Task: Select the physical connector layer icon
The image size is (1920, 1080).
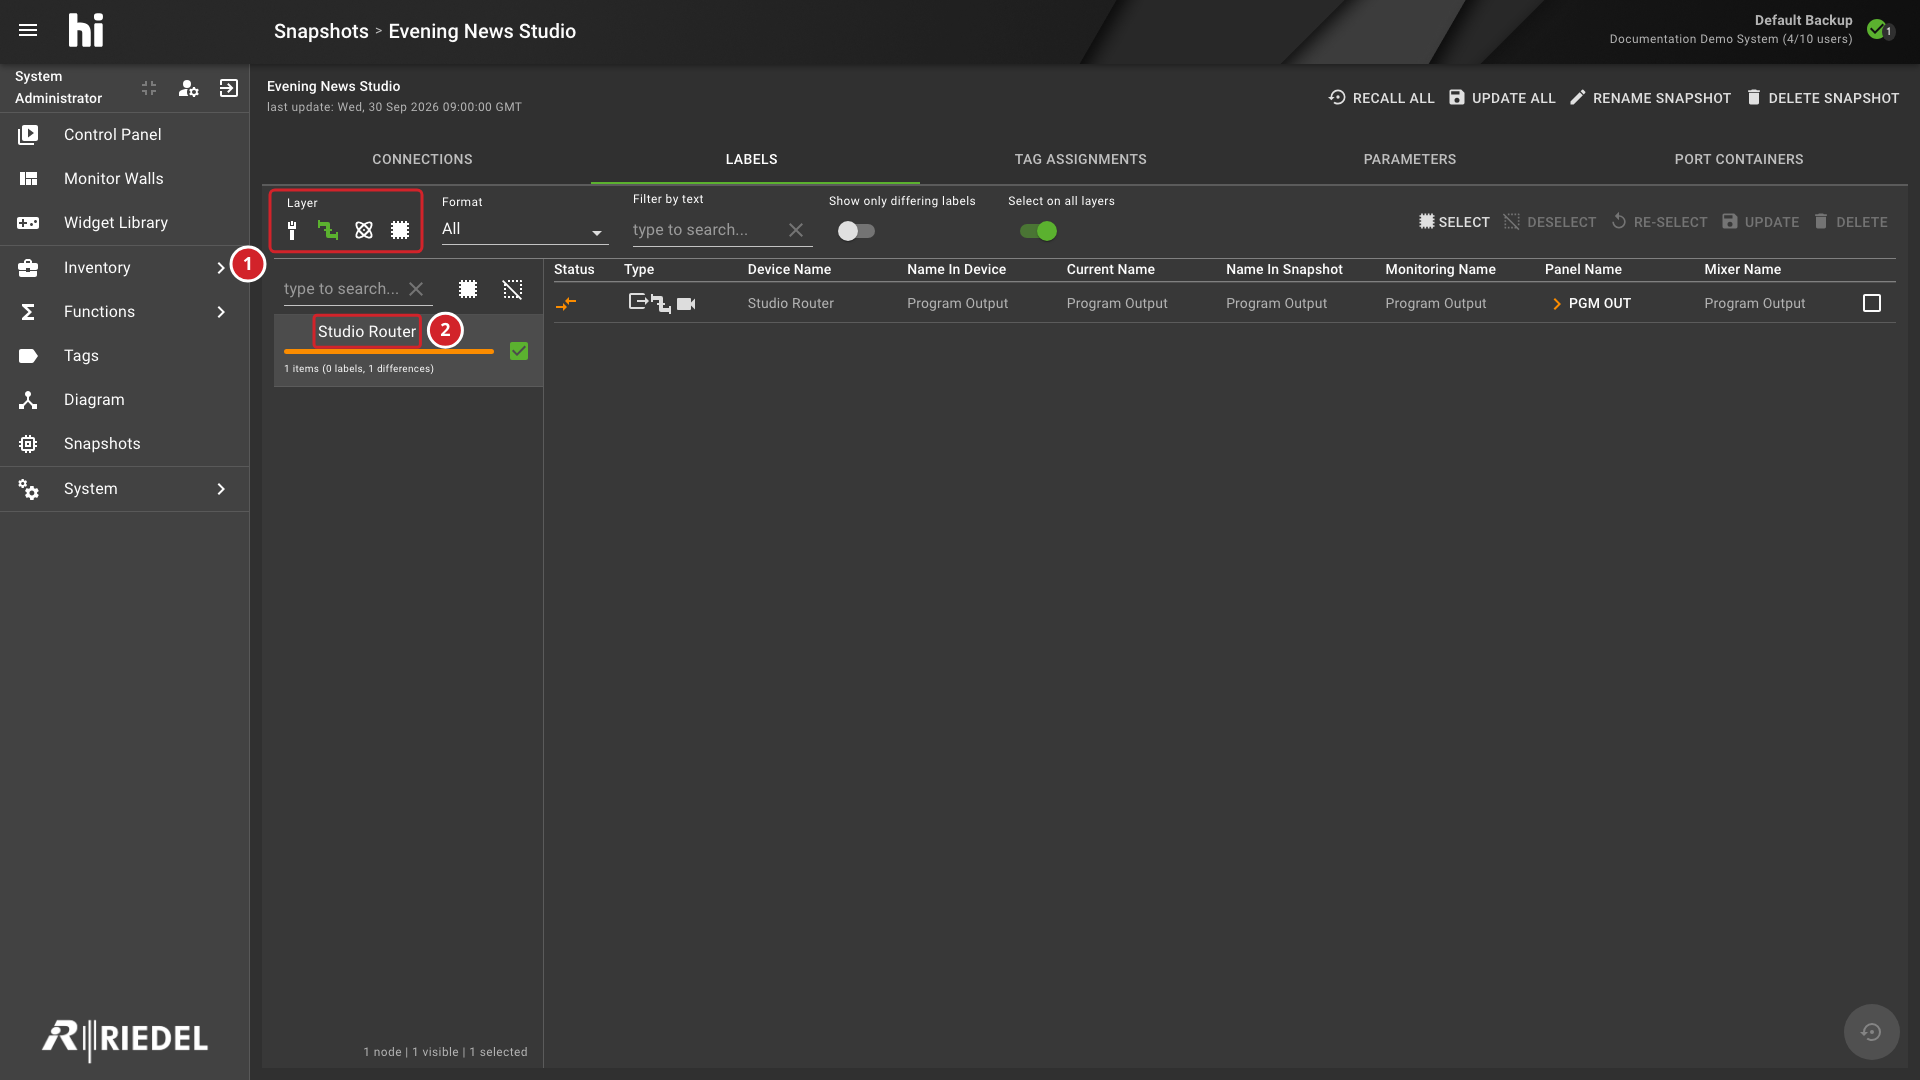Action: [292, 230]
